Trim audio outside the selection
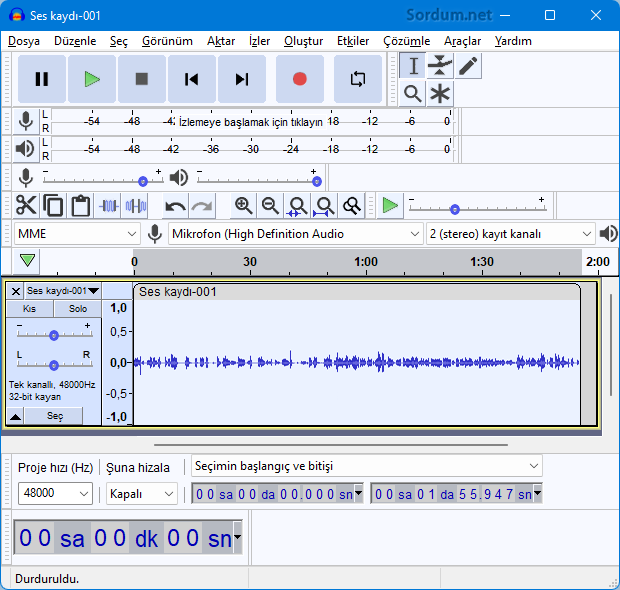This screenshot has height=590, width=620. point(108,206)
